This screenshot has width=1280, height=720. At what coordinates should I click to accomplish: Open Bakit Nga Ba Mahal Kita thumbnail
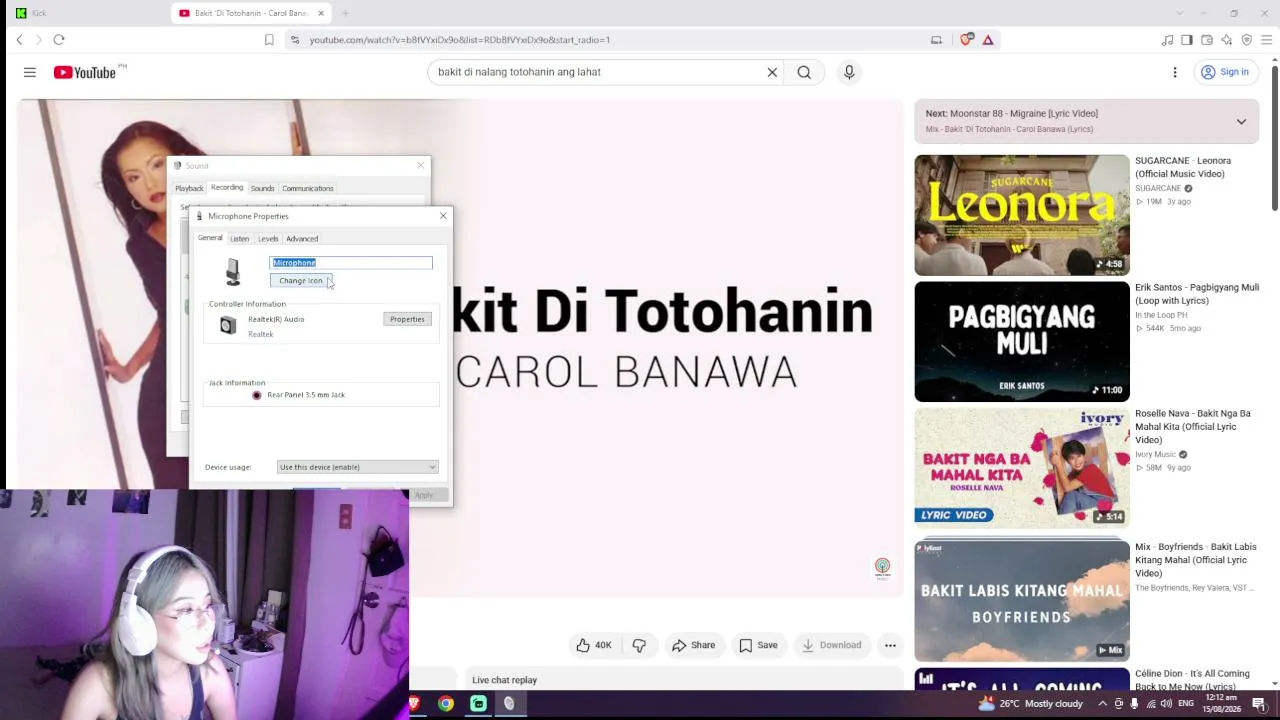[1022, 468]
